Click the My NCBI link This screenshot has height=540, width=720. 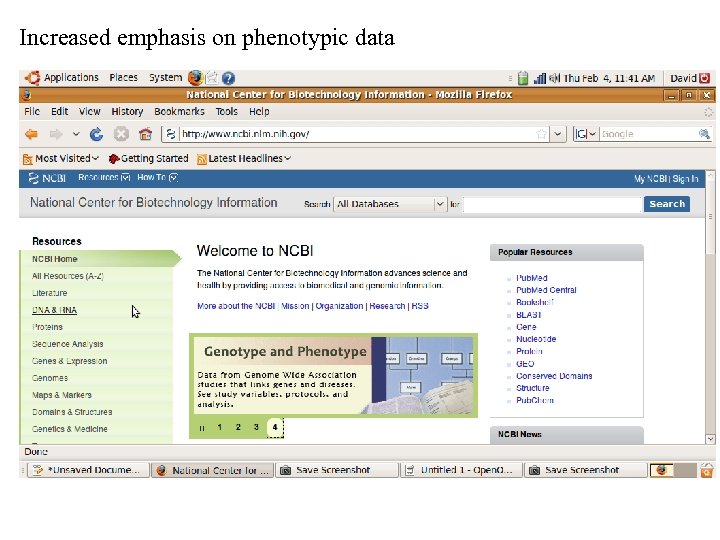[x=650, y=179]
